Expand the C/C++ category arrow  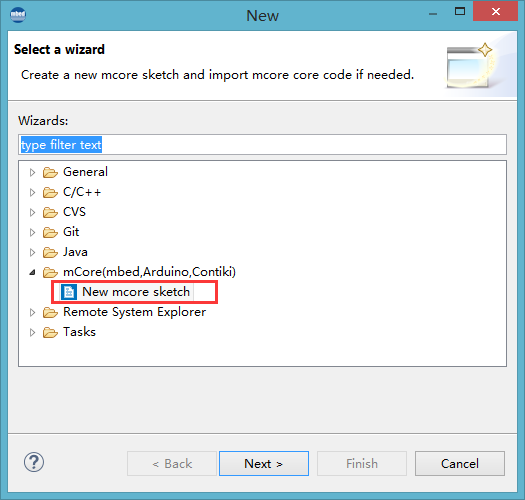(x=32, y=193)
